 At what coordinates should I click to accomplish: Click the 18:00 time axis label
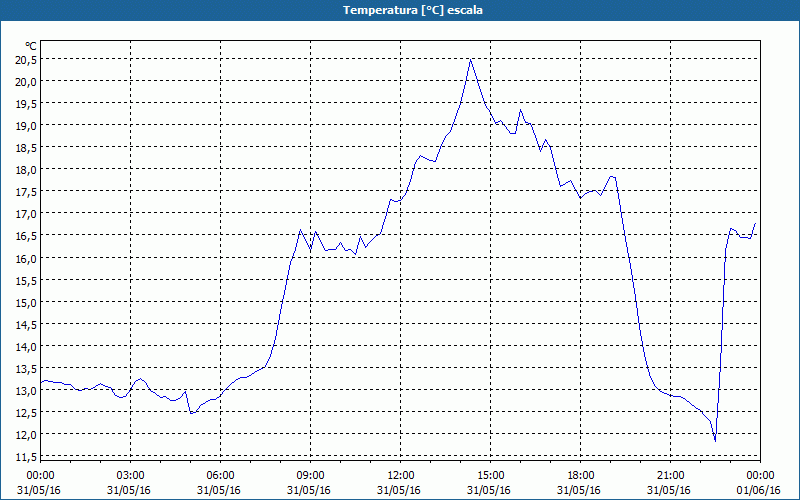point(580,476)
